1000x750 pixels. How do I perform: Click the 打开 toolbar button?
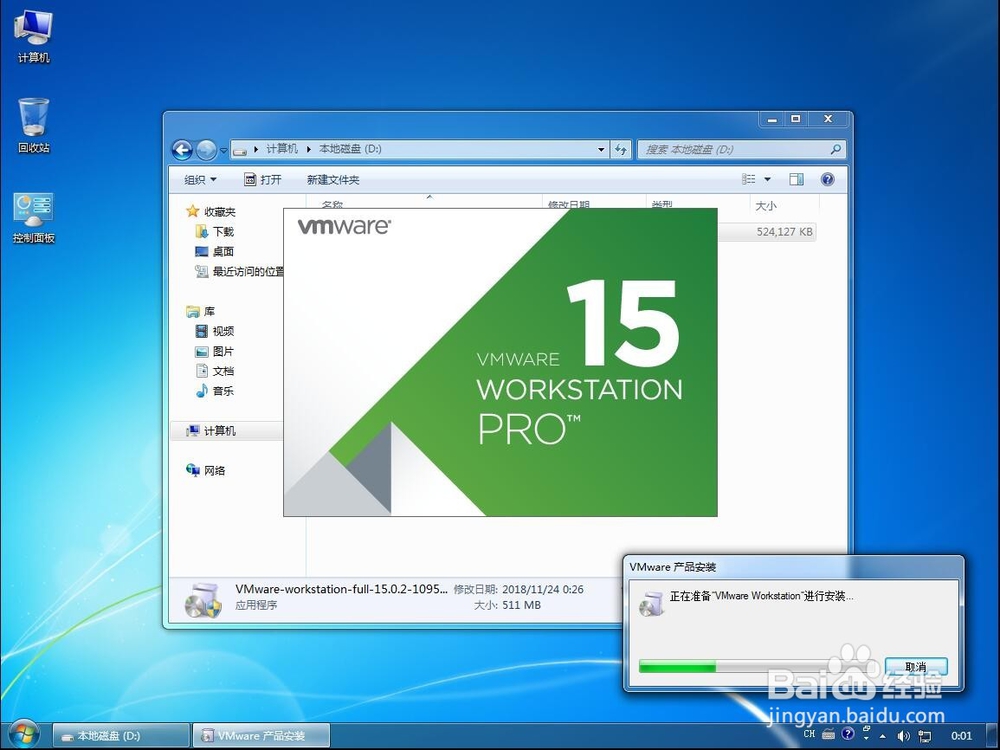coord(263,180)
